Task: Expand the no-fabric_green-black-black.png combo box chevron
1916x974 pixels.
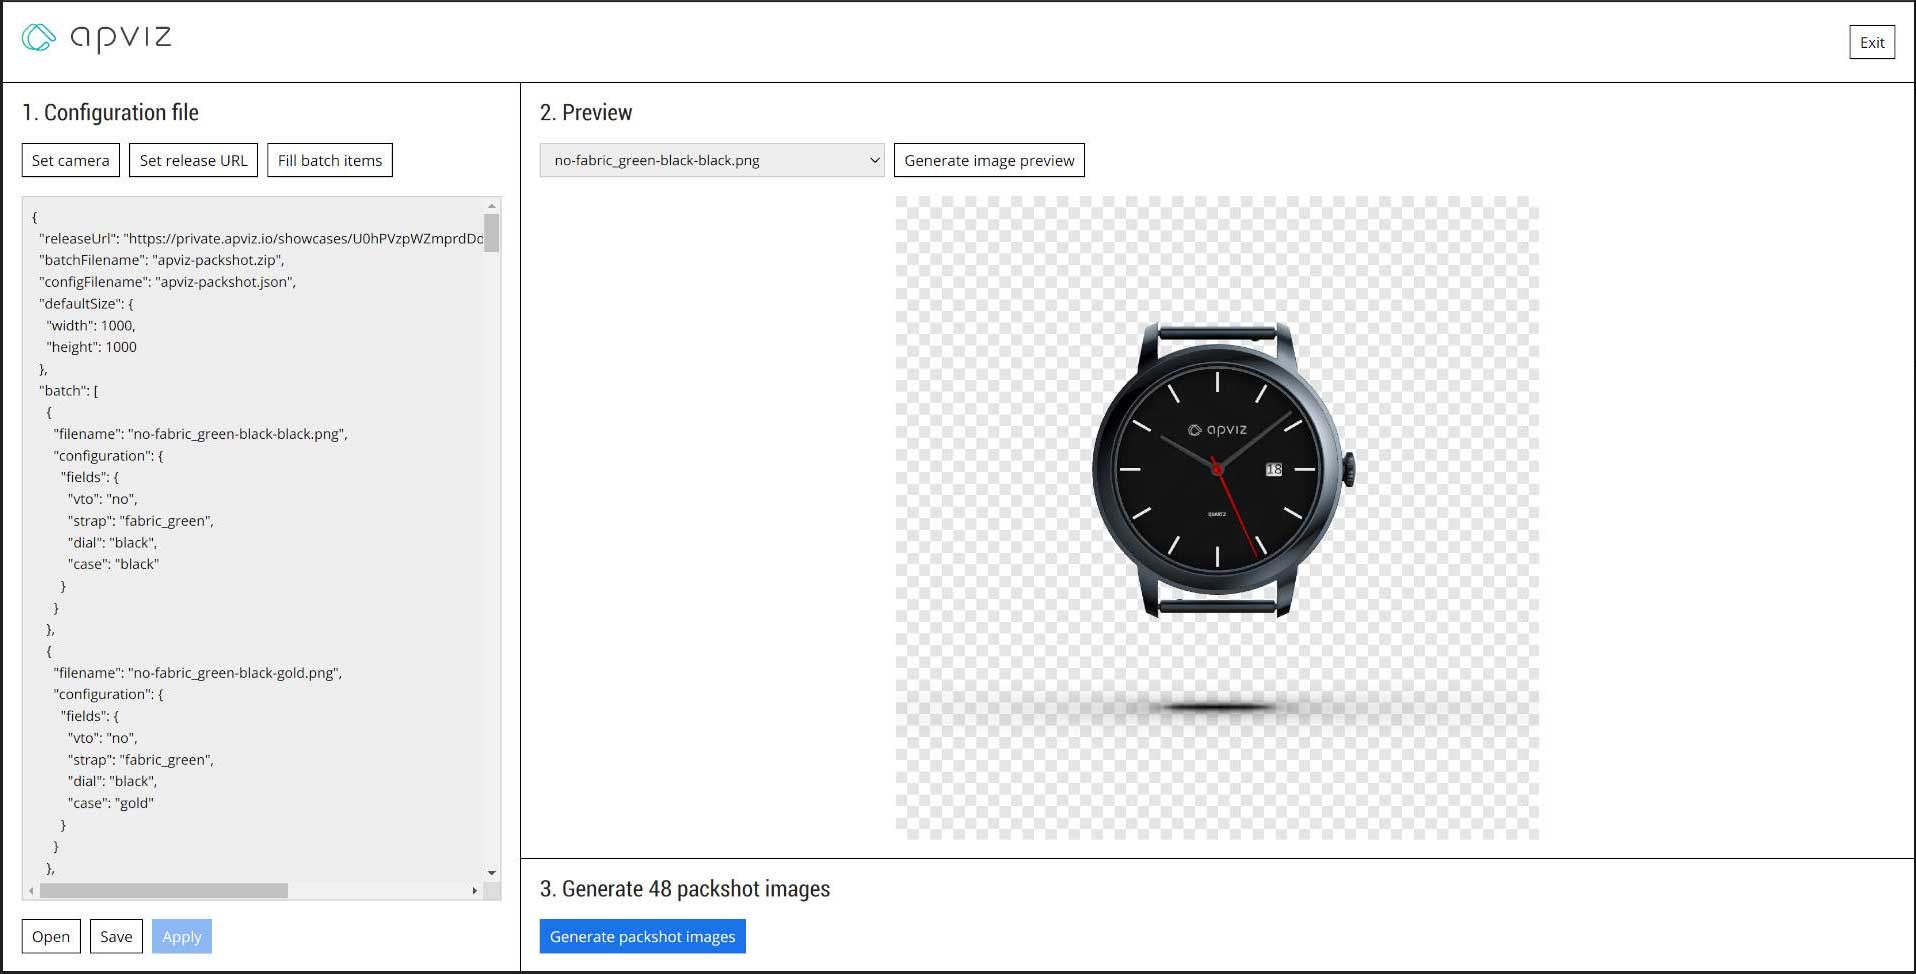Action: 874,160
